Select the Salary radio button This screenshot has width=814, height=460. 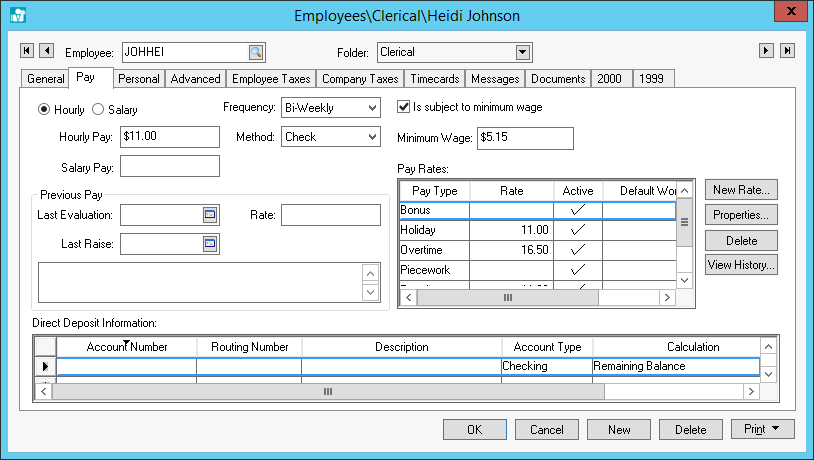(98, 110)
